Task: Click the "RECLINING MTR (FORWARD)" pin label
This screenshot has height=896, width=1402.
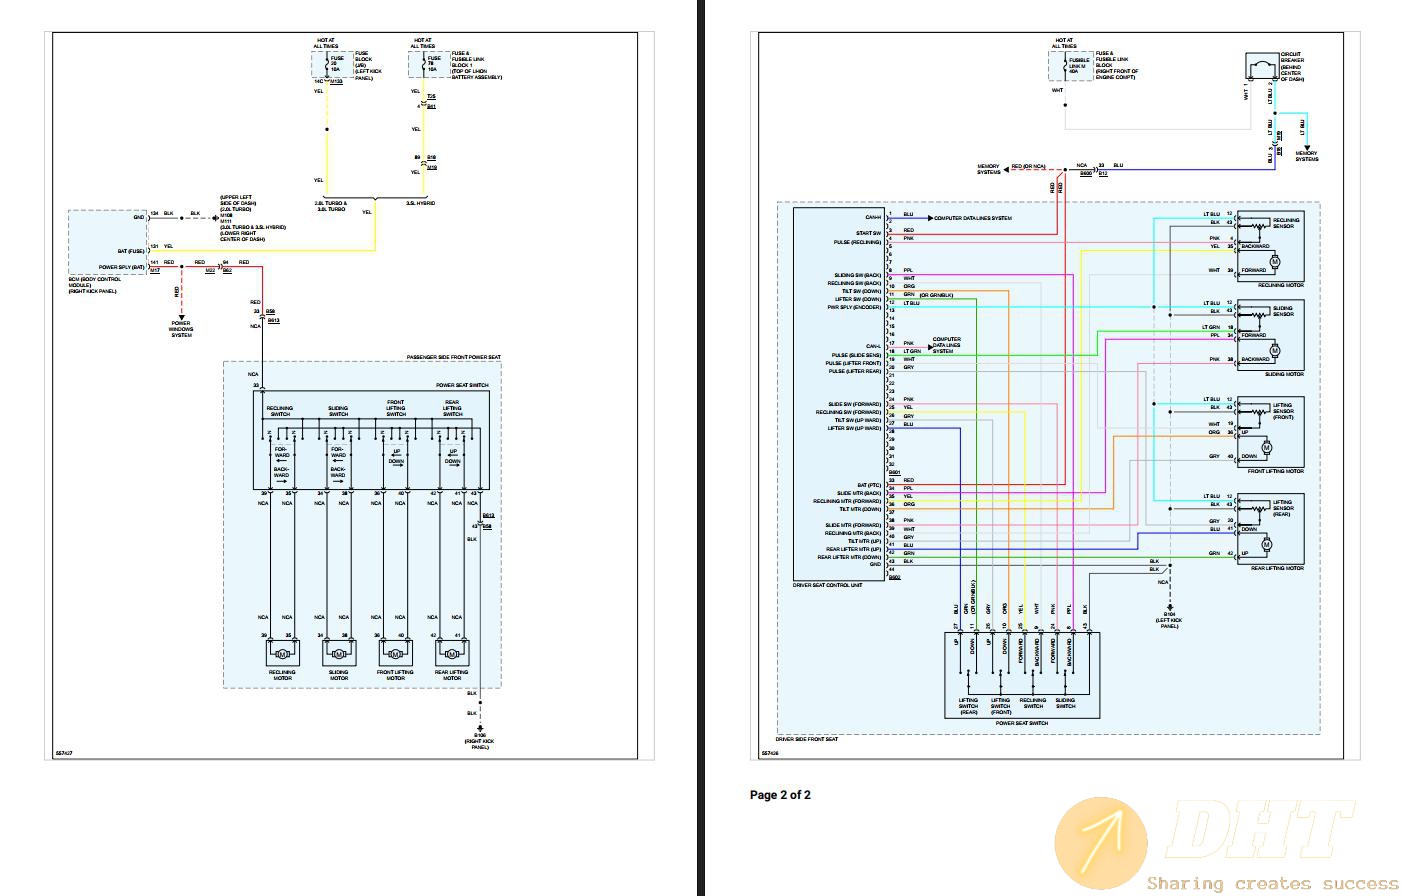Action: pos(848,501)
